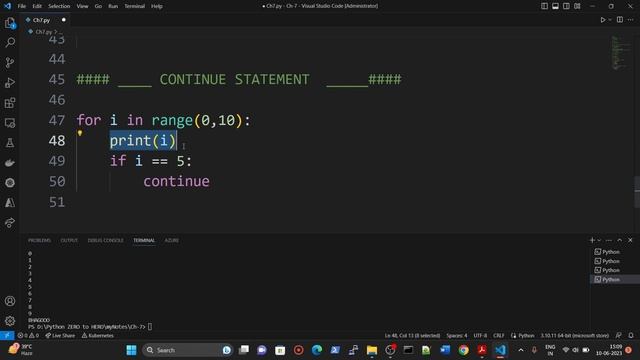
Task: Open the Explorer view in activity bar
Action: point(10,23)
